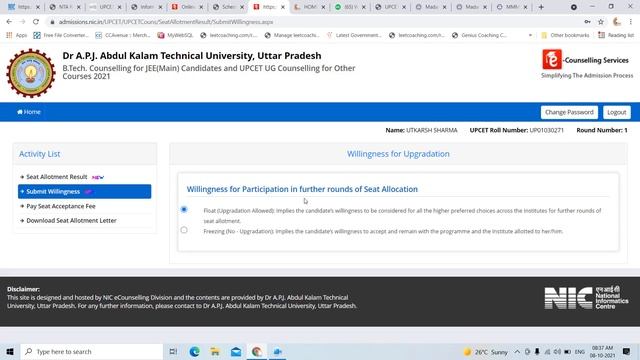The image size is (640, 360).
Task: Click the Logout button
Action: (616, 112)
